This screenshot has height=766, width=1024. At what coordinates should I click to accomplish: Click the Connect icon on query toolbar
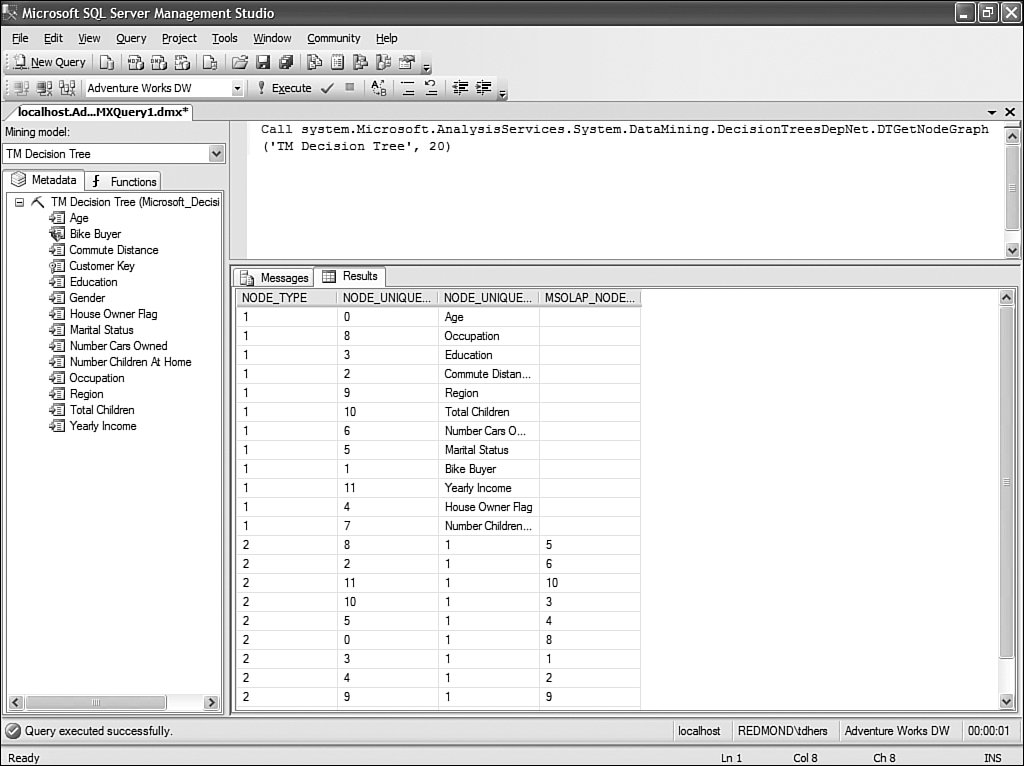(21, 88)
